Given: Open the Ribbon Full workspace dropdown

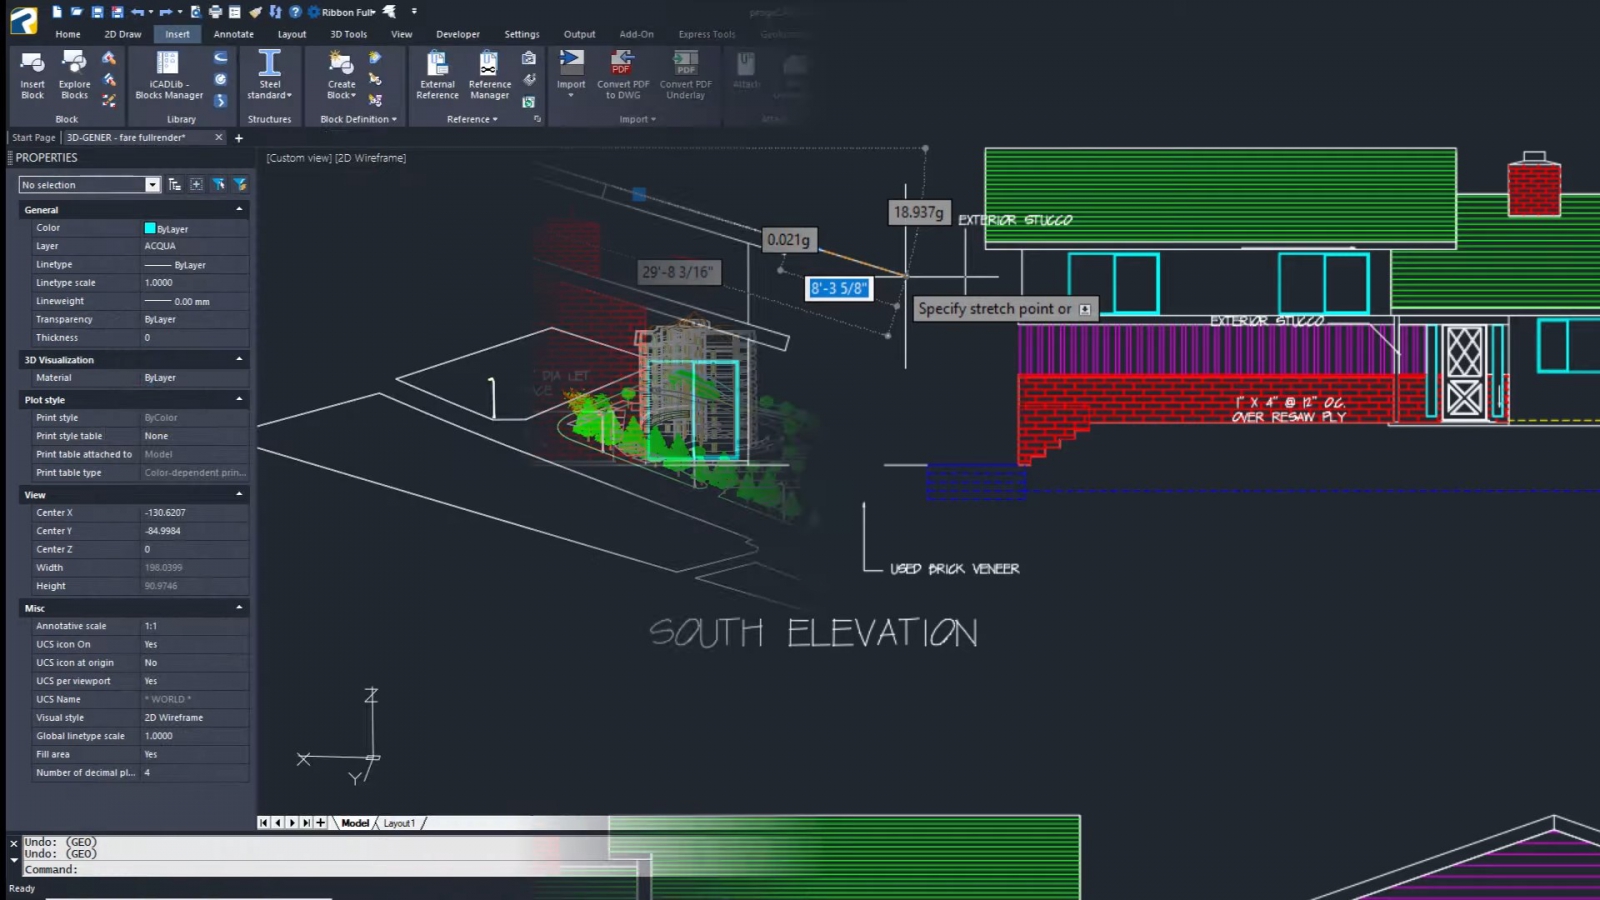Looking at the screenshot, I should point(349,12).
